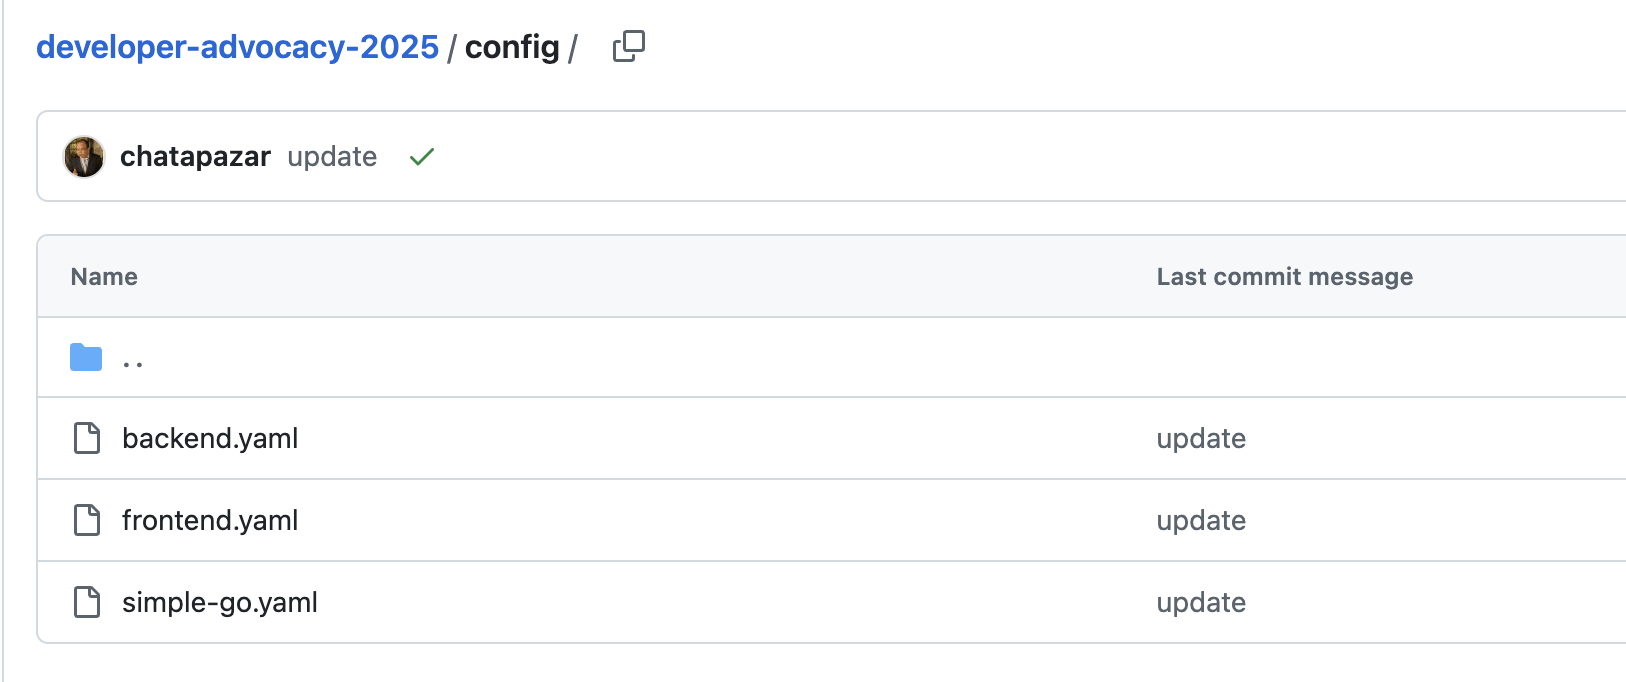The width and height of the screenshot is (1626, 682).
Task: Click the Last commit message column header
Action: tap(1285, 277)
